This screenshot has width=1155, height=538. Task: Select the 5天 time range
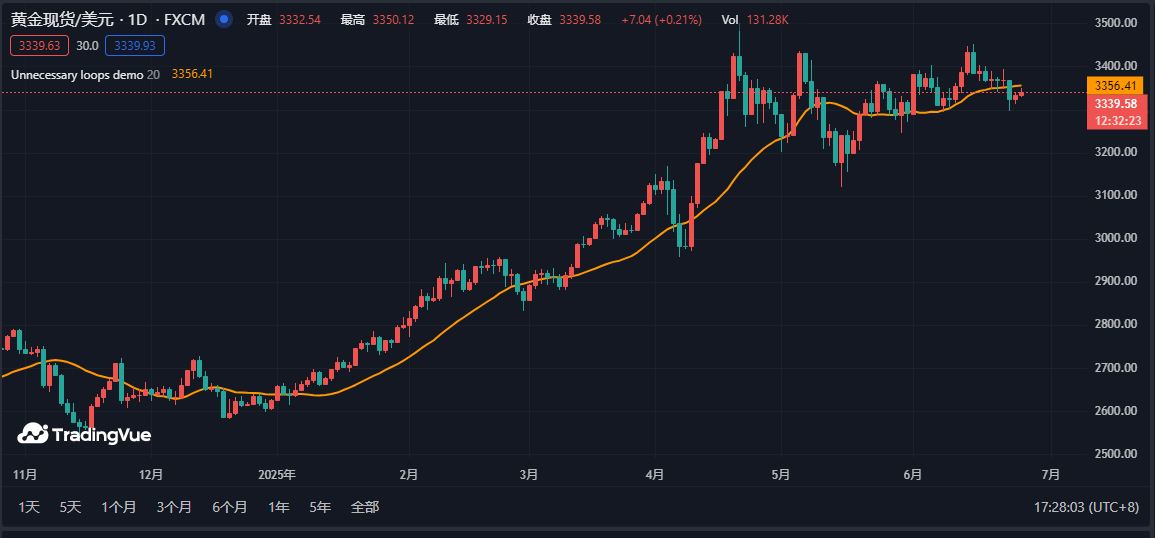coord(70,507)
